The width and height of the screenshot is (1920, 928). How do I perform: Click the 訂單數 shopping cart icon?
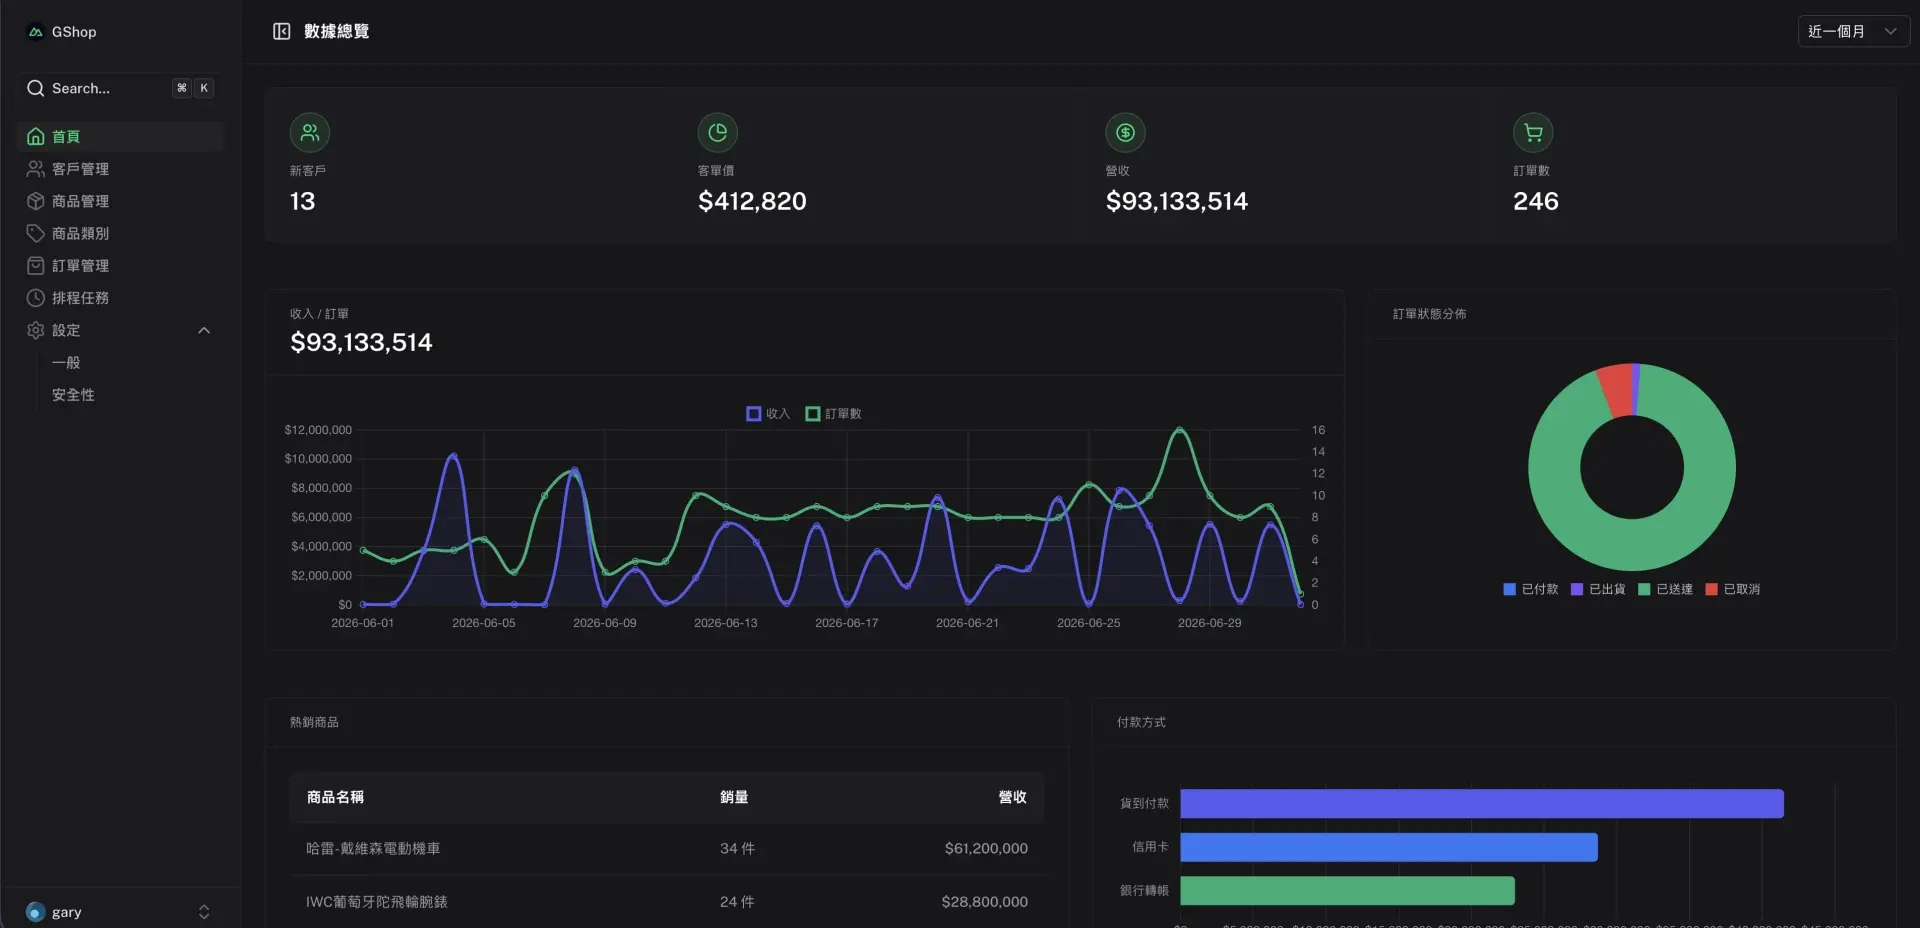(x=1533, y=132)
